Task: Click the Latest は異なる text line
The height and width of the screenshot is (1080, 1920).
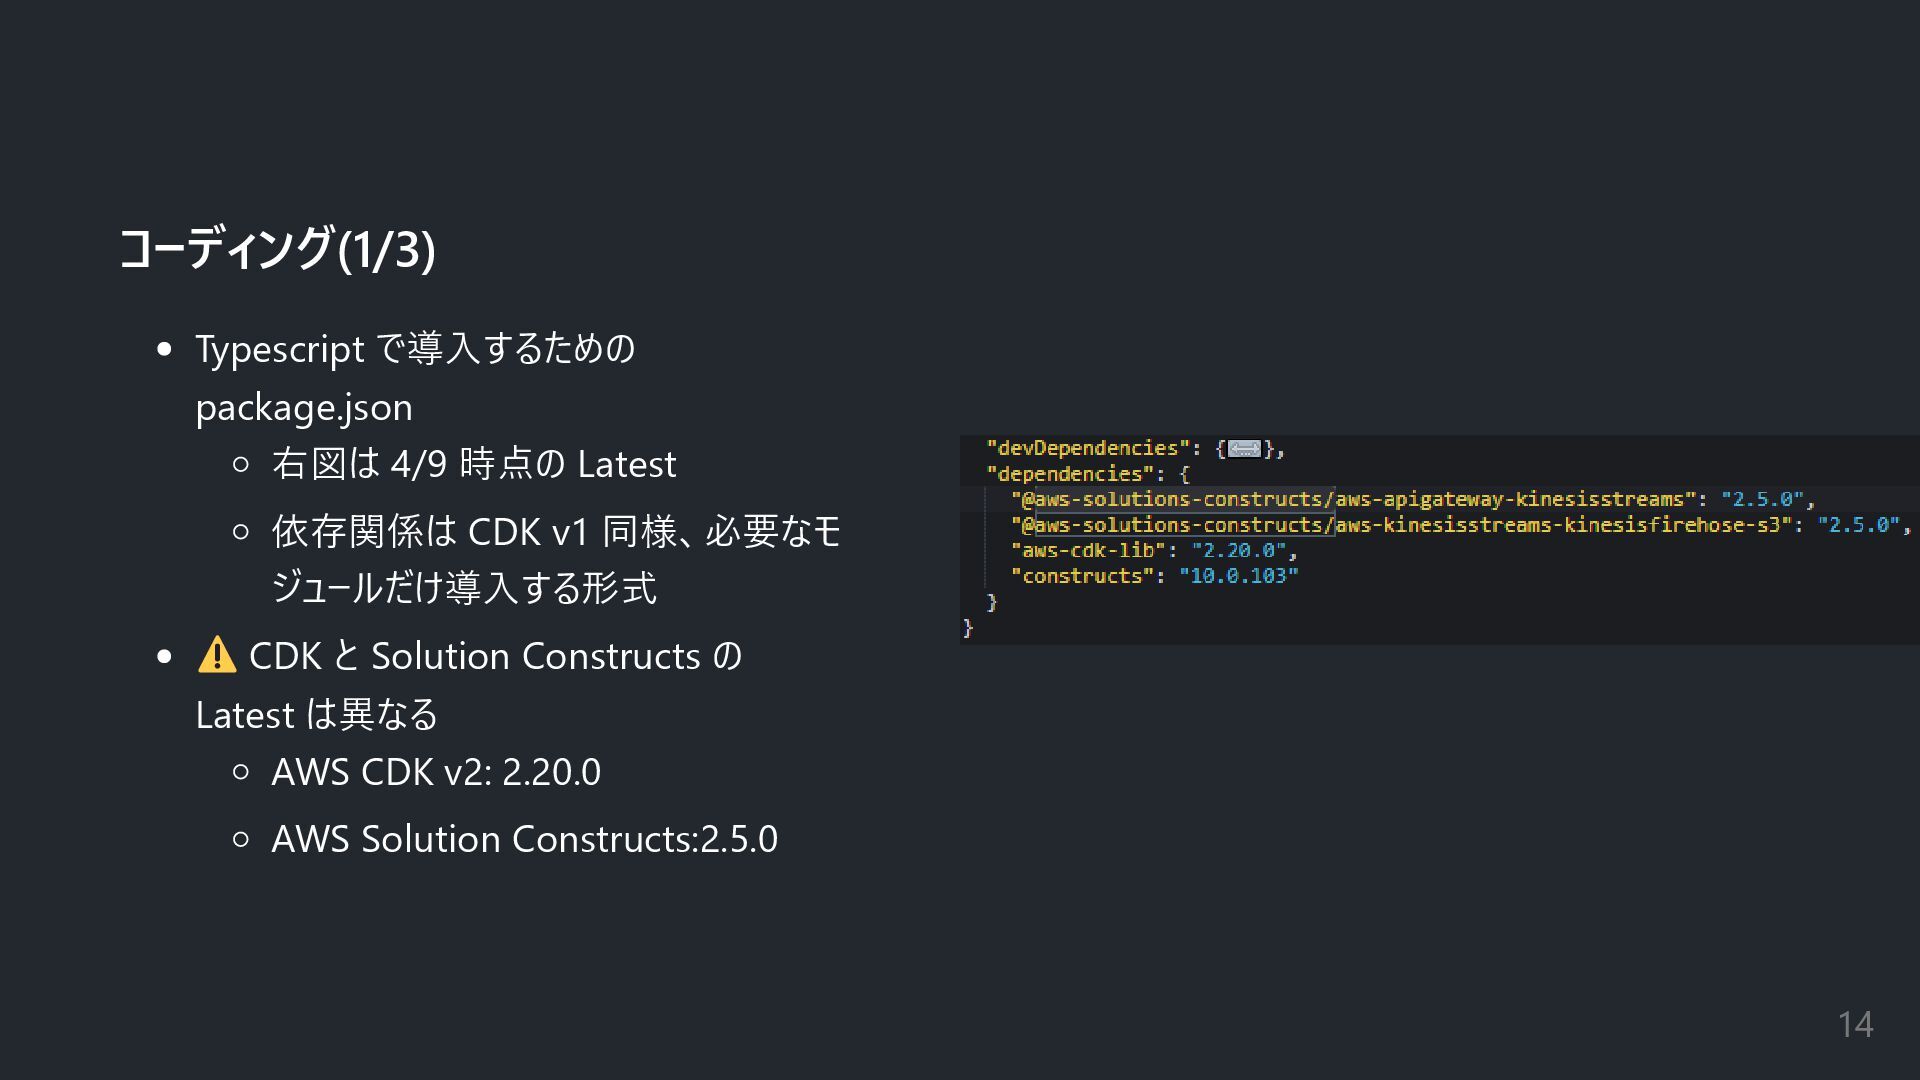Action: click(x=317, y=715)
